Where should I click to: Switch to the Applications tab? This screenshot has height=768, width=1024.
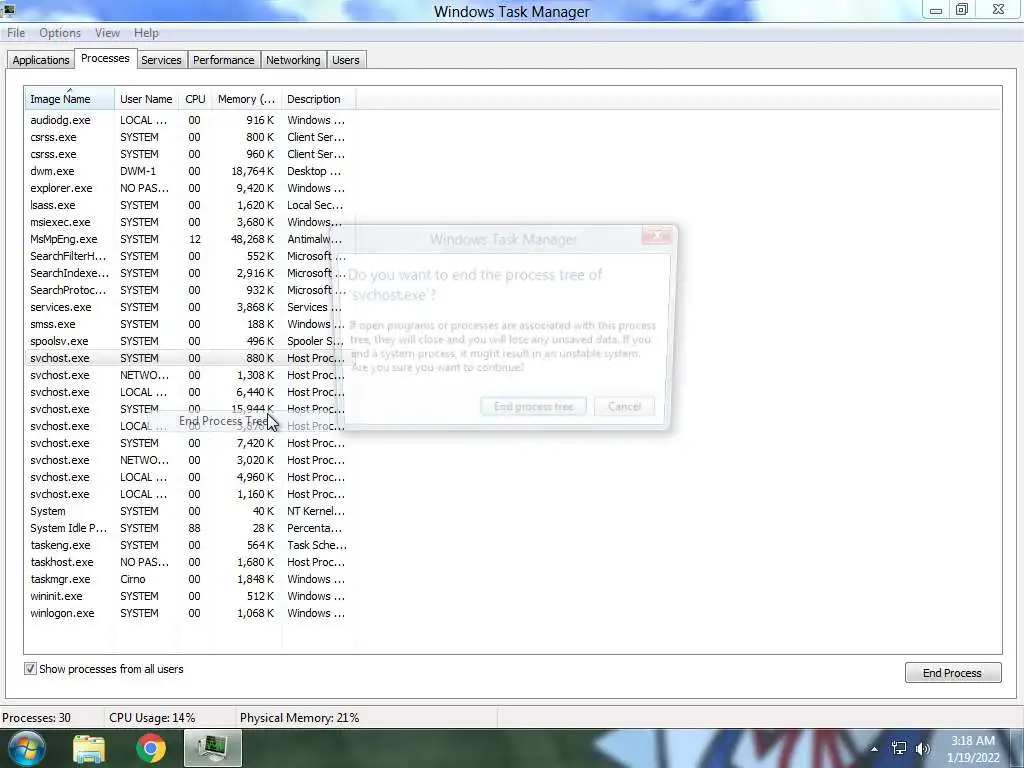click(x=40, y=59)
